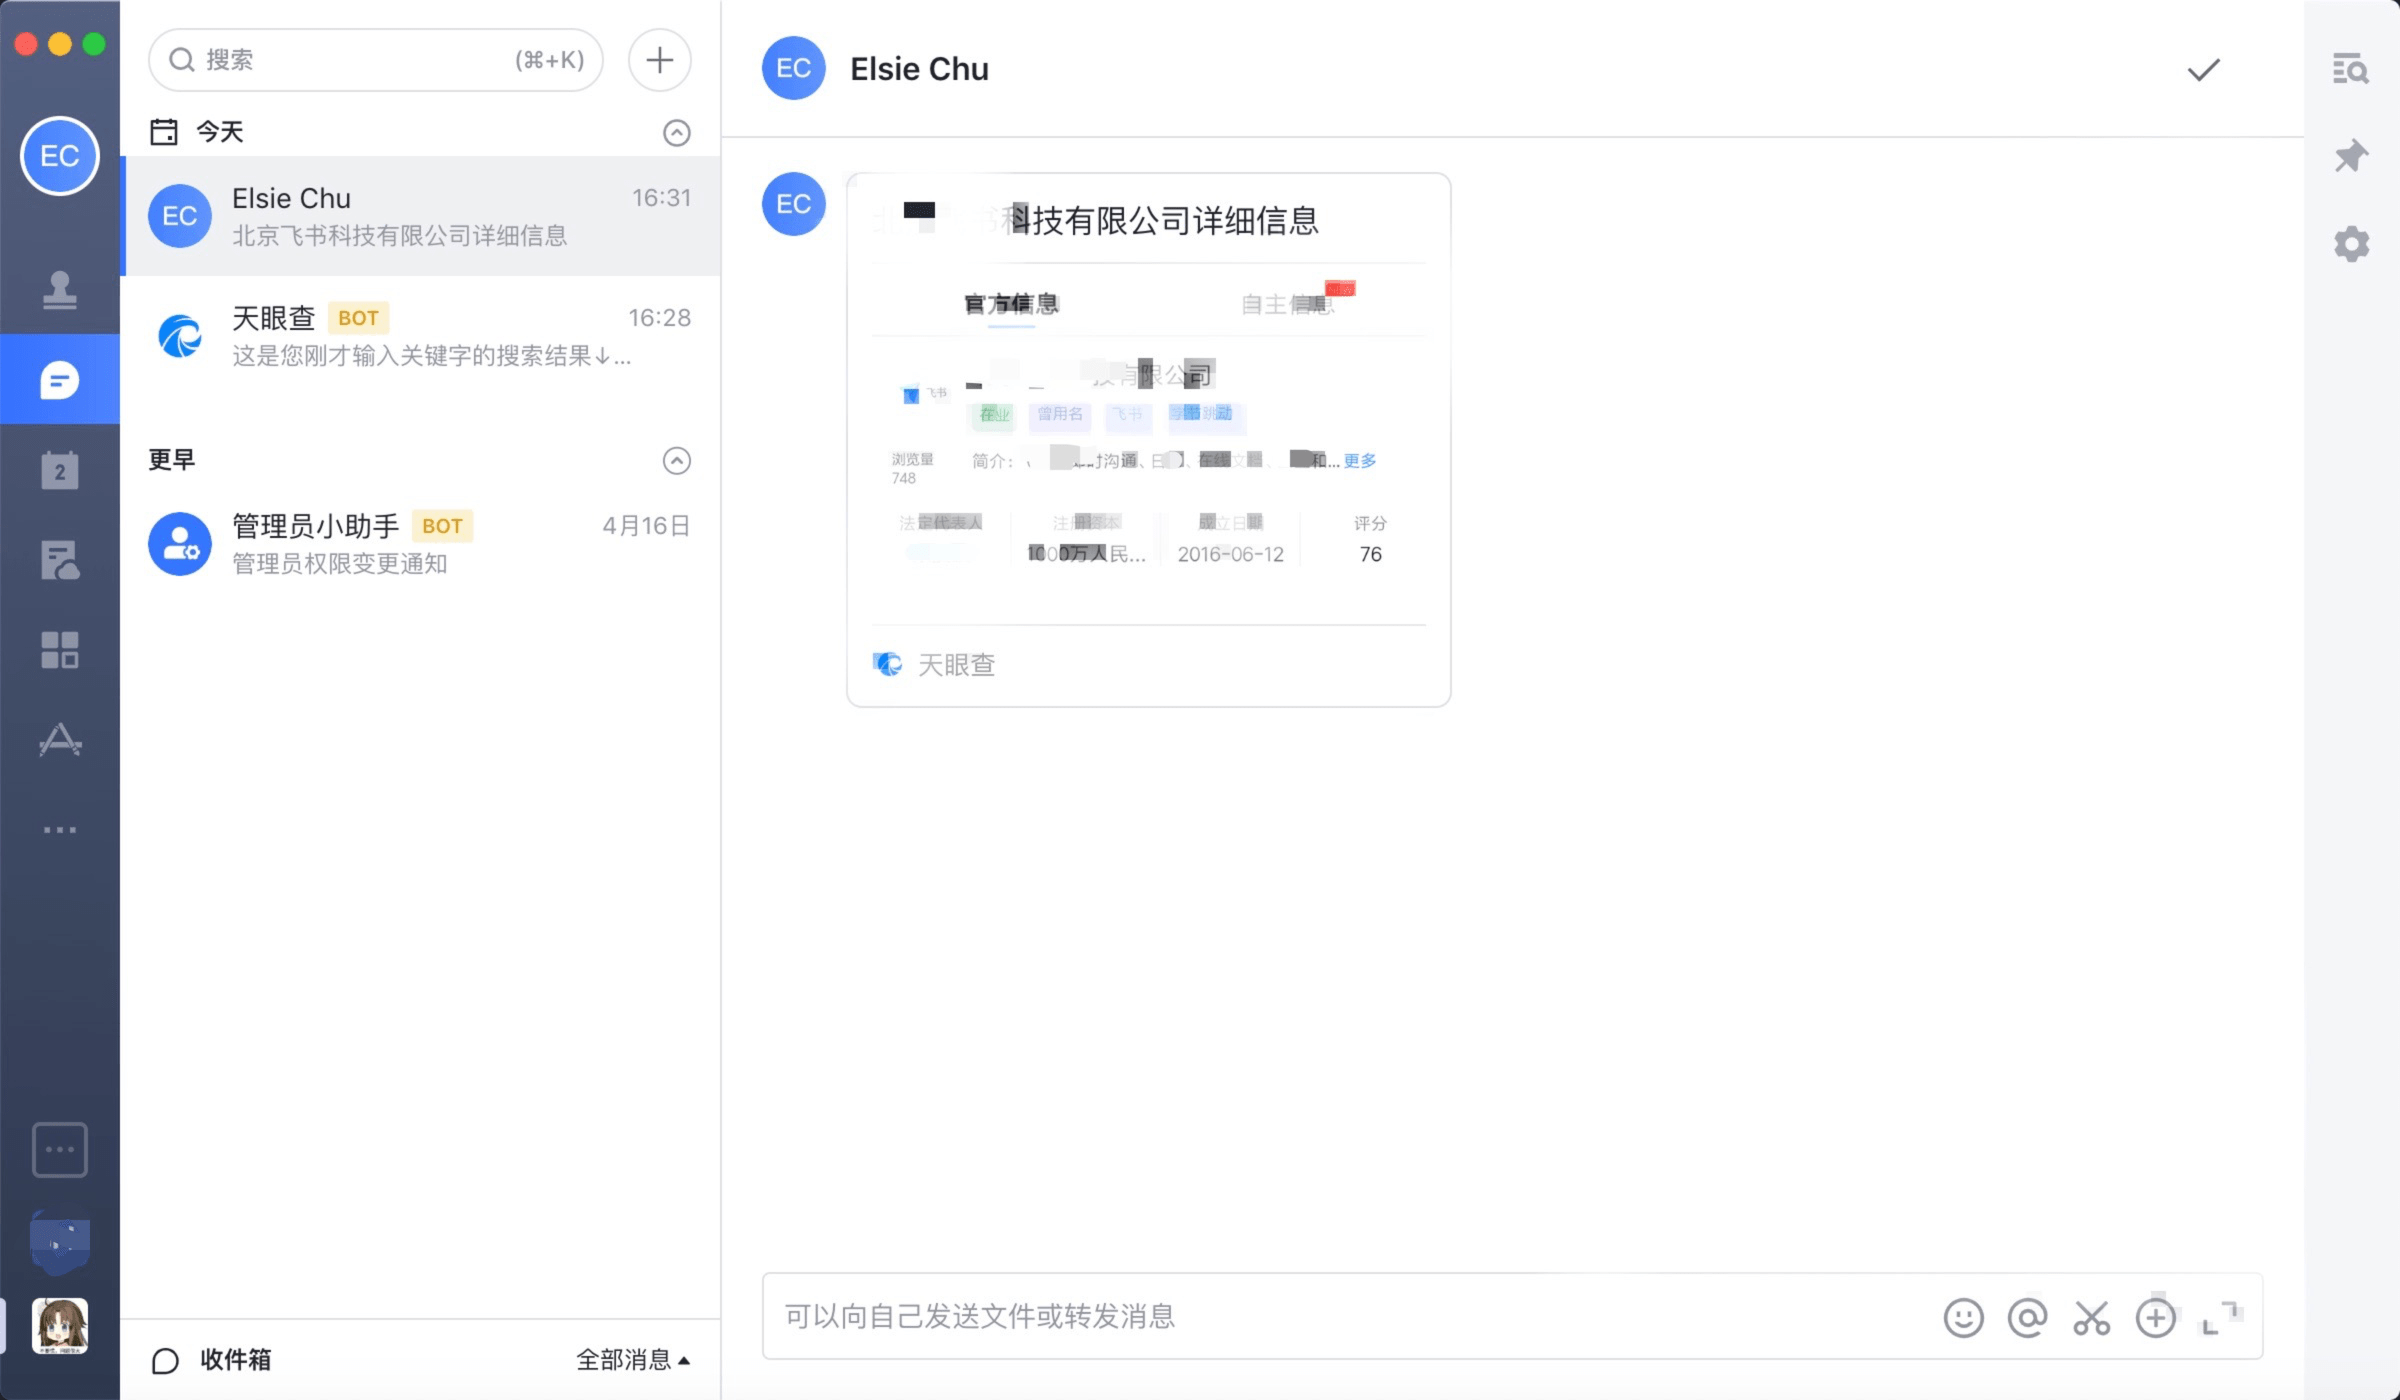This screenshot has width=2400, height=1400.
Task: Select the 官方信息 tab in card
Action: click(1011, 304)
